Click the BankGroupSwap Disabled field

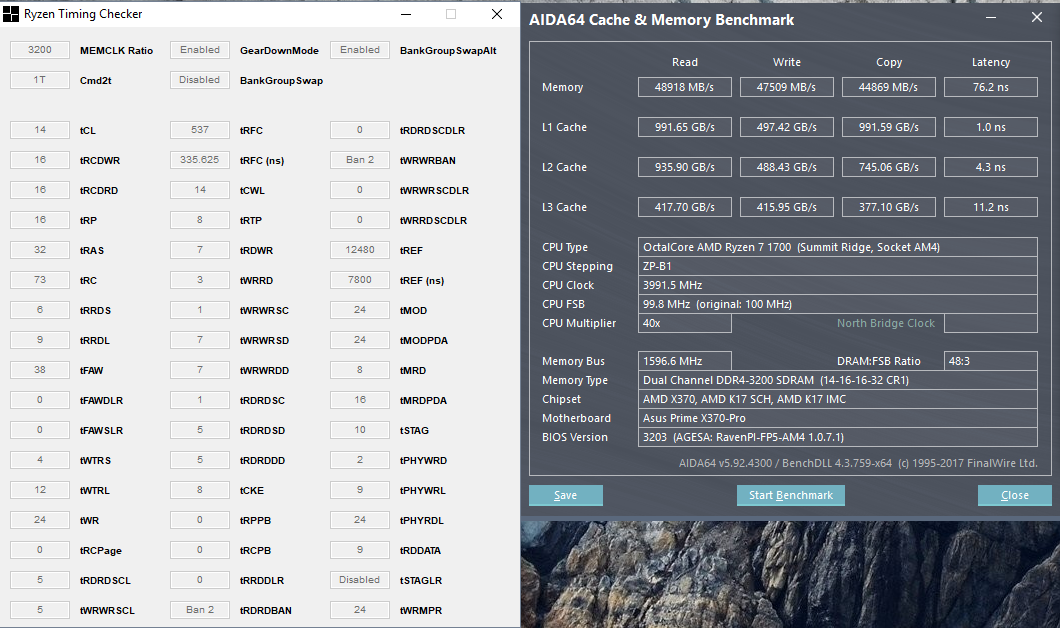click(200, 80)
